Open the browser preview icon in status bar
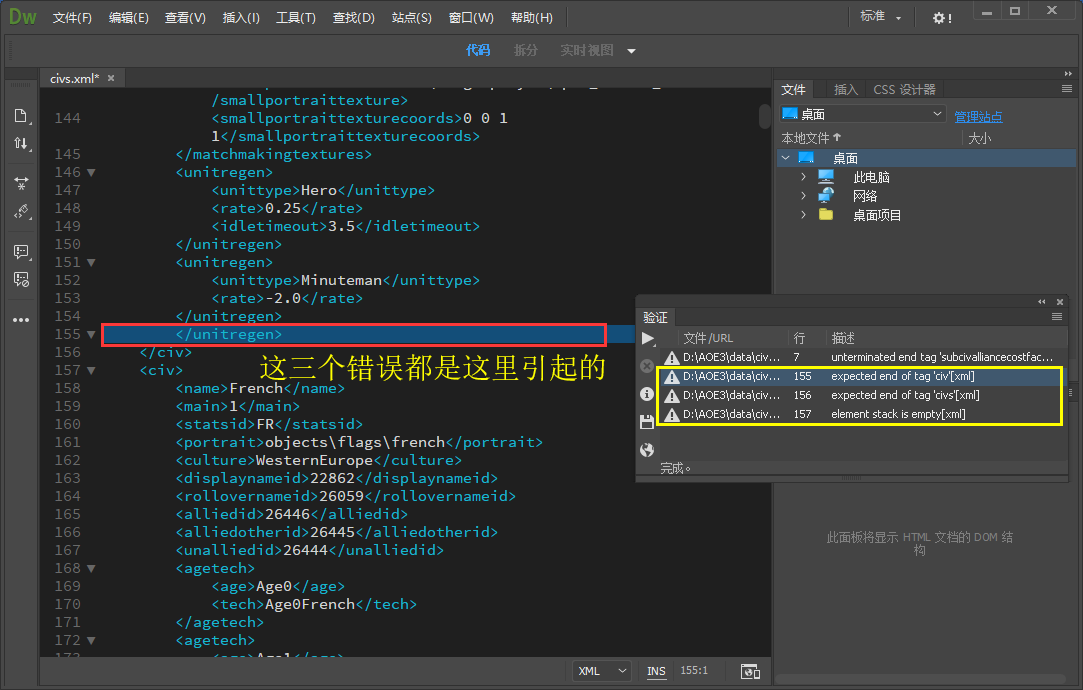 click(749, 671)
